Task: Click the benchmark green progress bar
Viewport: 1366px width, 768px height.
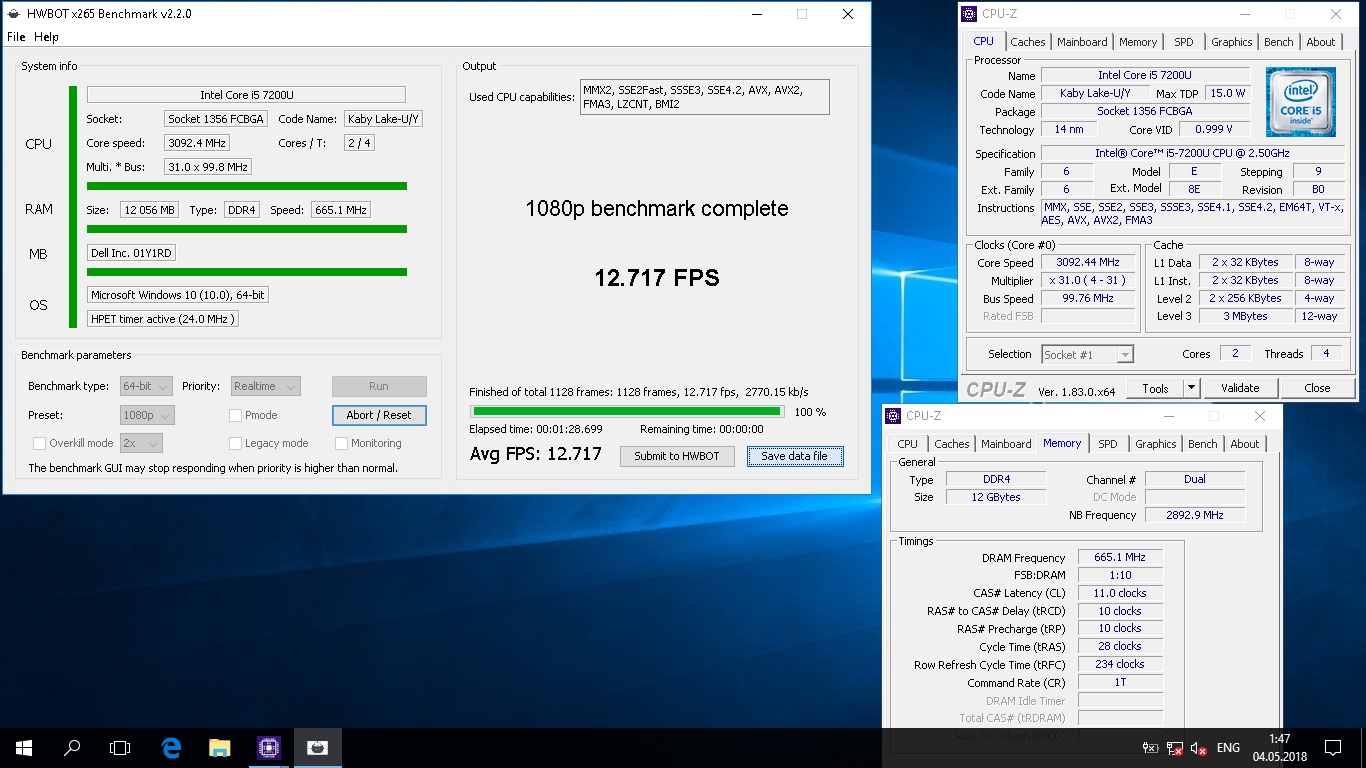Action: (627, 411)
